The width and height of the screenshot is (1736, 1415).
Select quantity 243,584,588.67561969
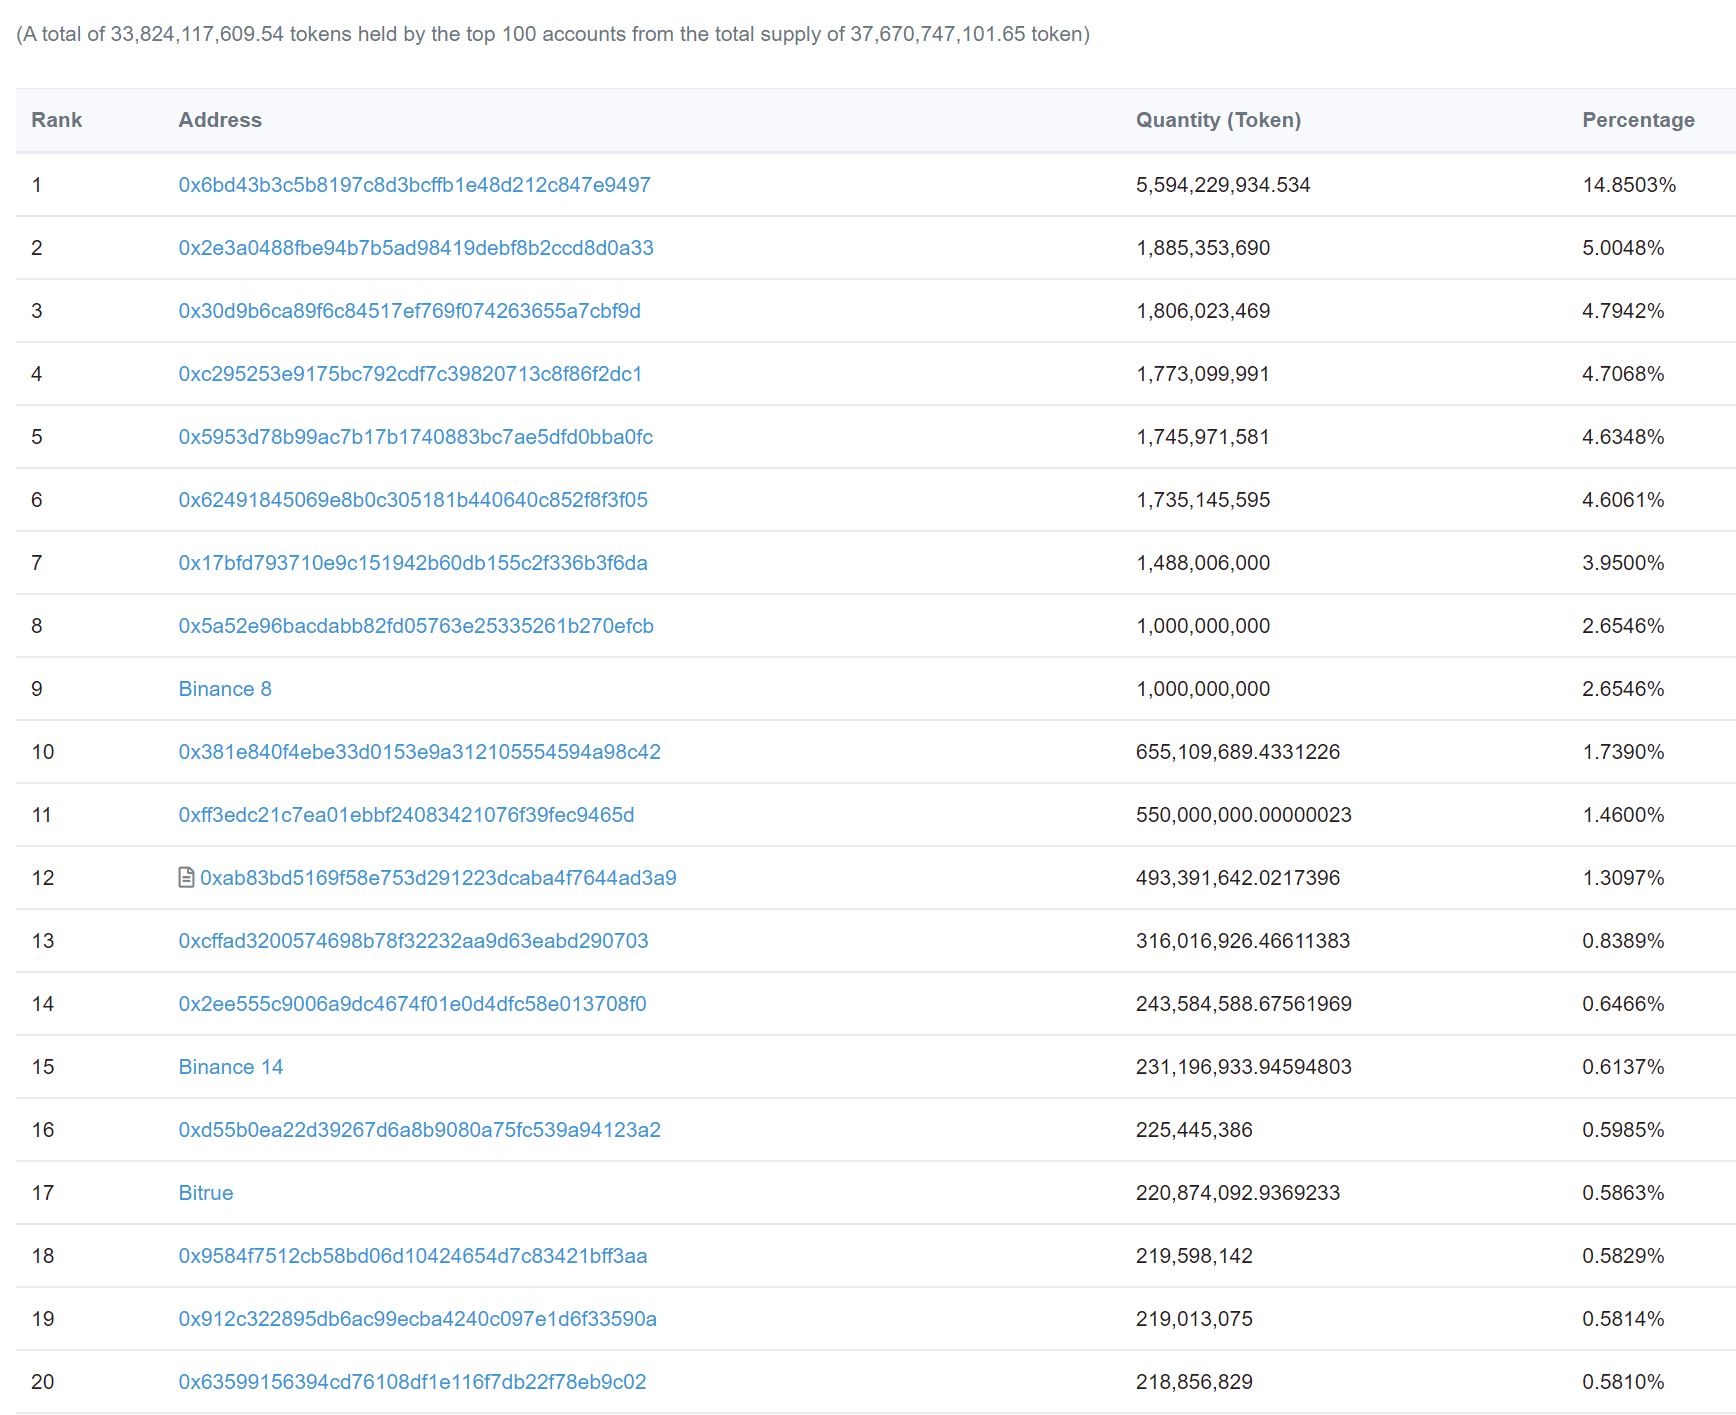(x=1244, y=1004)
